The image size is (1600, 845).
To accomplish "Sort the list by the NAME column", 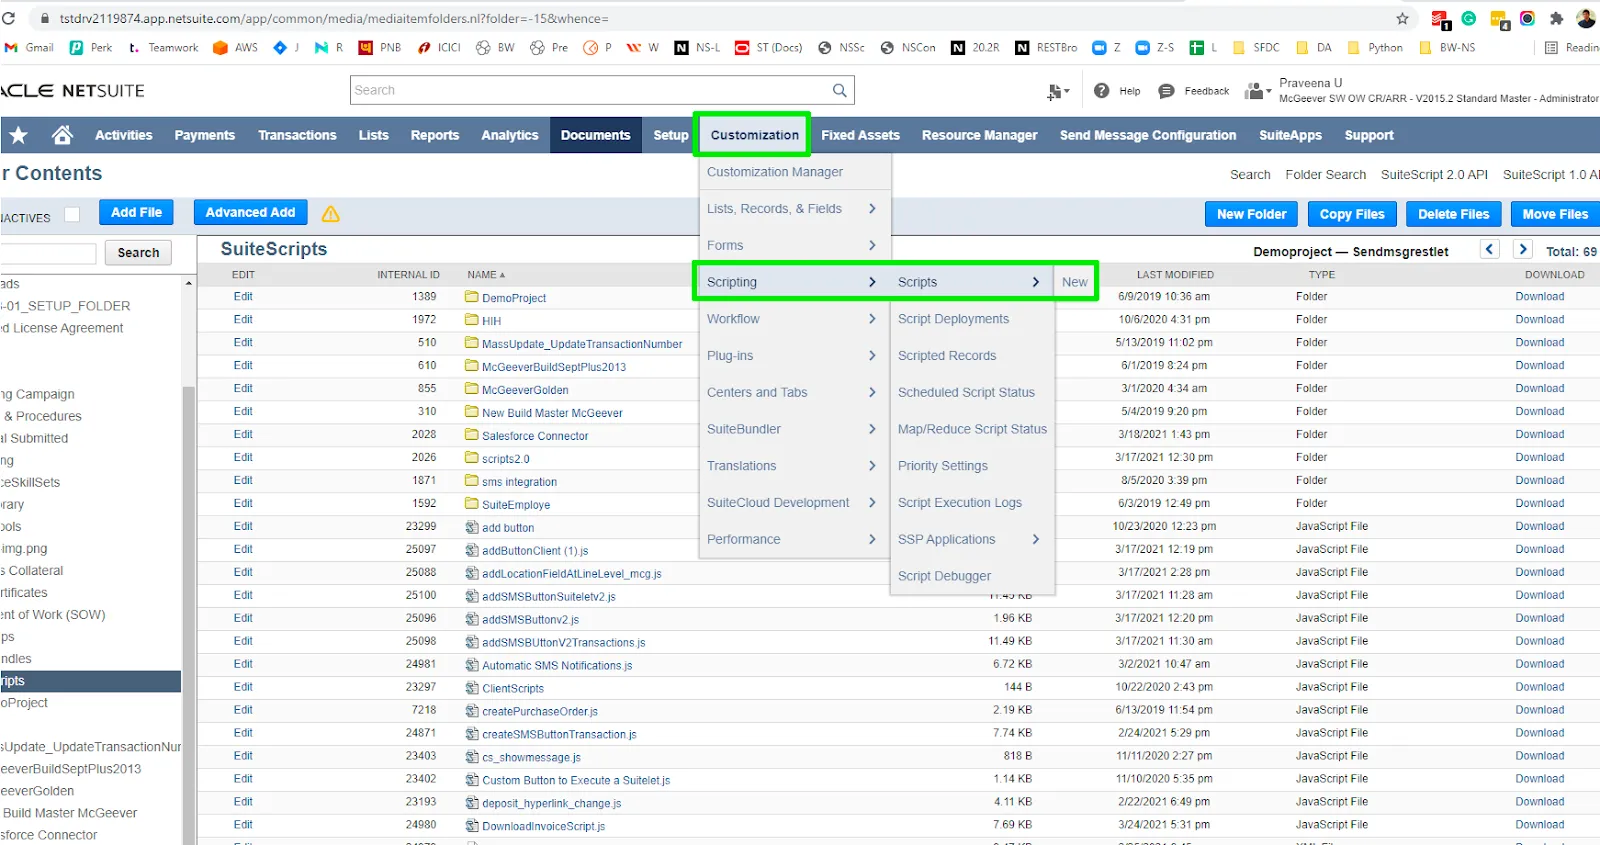I will coord(486,275).
